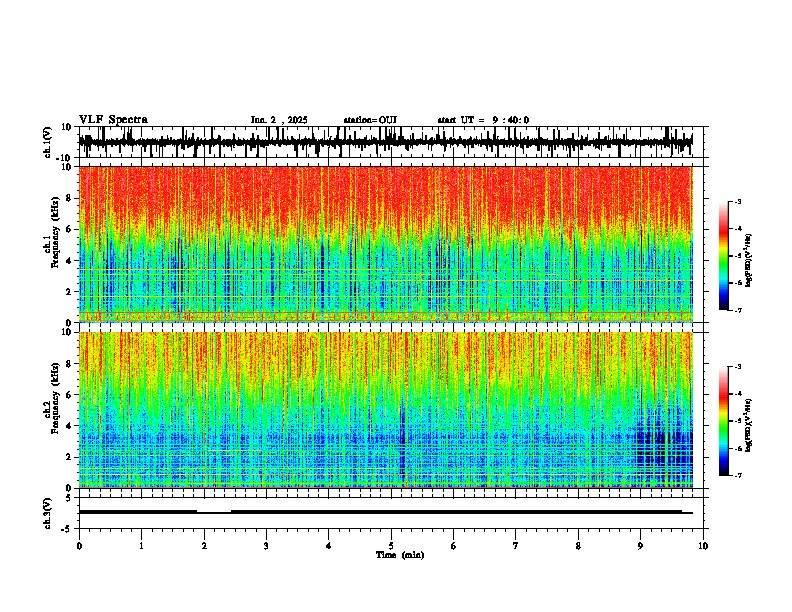This screenshot has height=612, width=792.
Task: Click the '3' tick on the time axis
Action: tap(266, 546)
